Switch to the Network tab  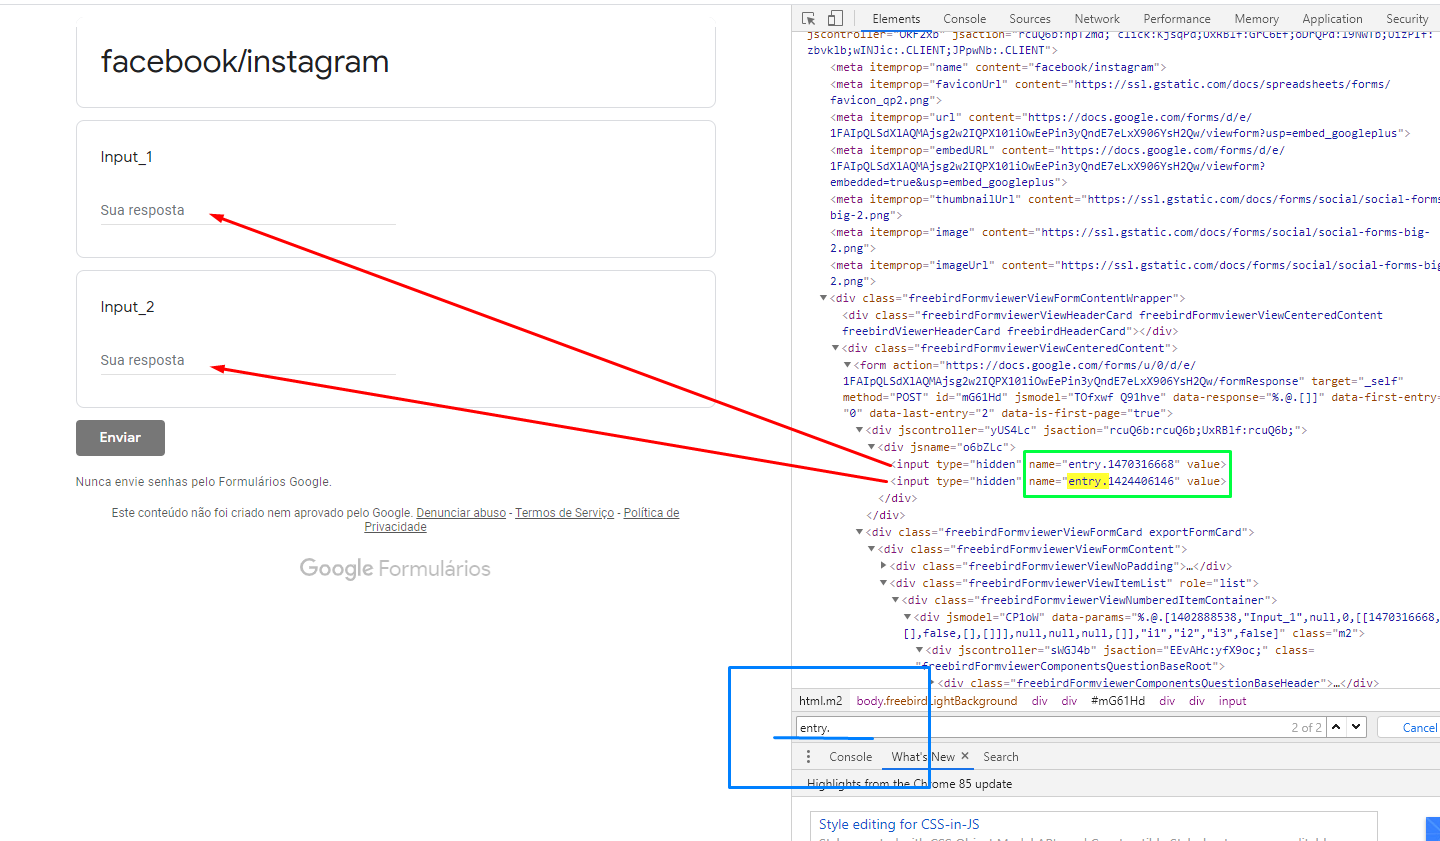[x=1097, y=18]
